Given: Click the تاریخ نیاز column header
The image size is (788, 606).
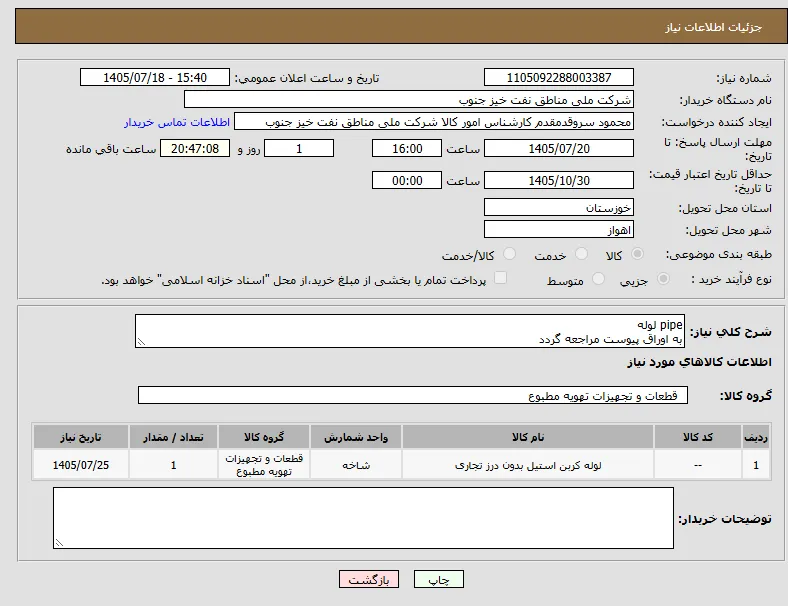Looking at the screenshot, I should pos(81,437).
